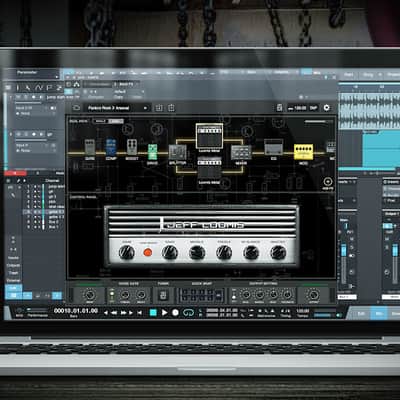This screenshot has width=400, height=400.
Task: Open the Arsenal preset dropdown list
Action: (117, 108)
